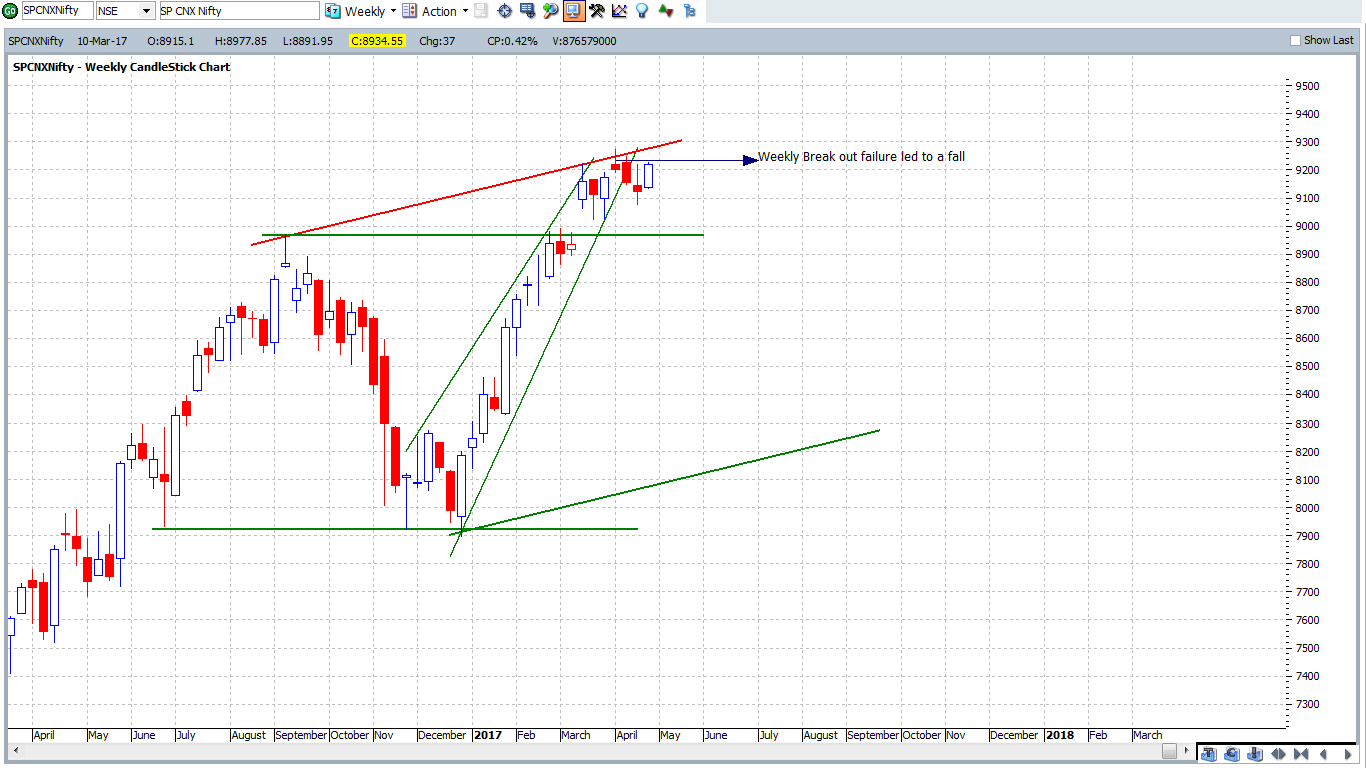The image size is (1366, 768).
Task: Click the red and green triangles icon
Action: pos(665,11)
